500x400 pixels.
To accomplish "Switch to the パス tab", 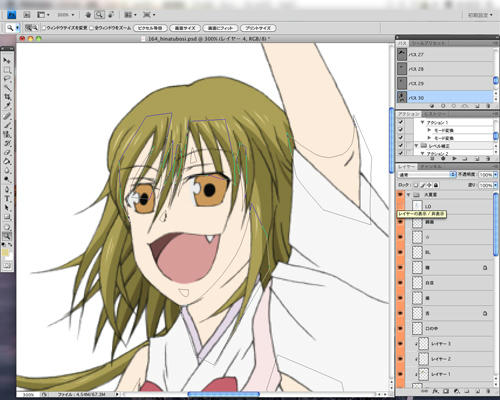I will (402, 43).
